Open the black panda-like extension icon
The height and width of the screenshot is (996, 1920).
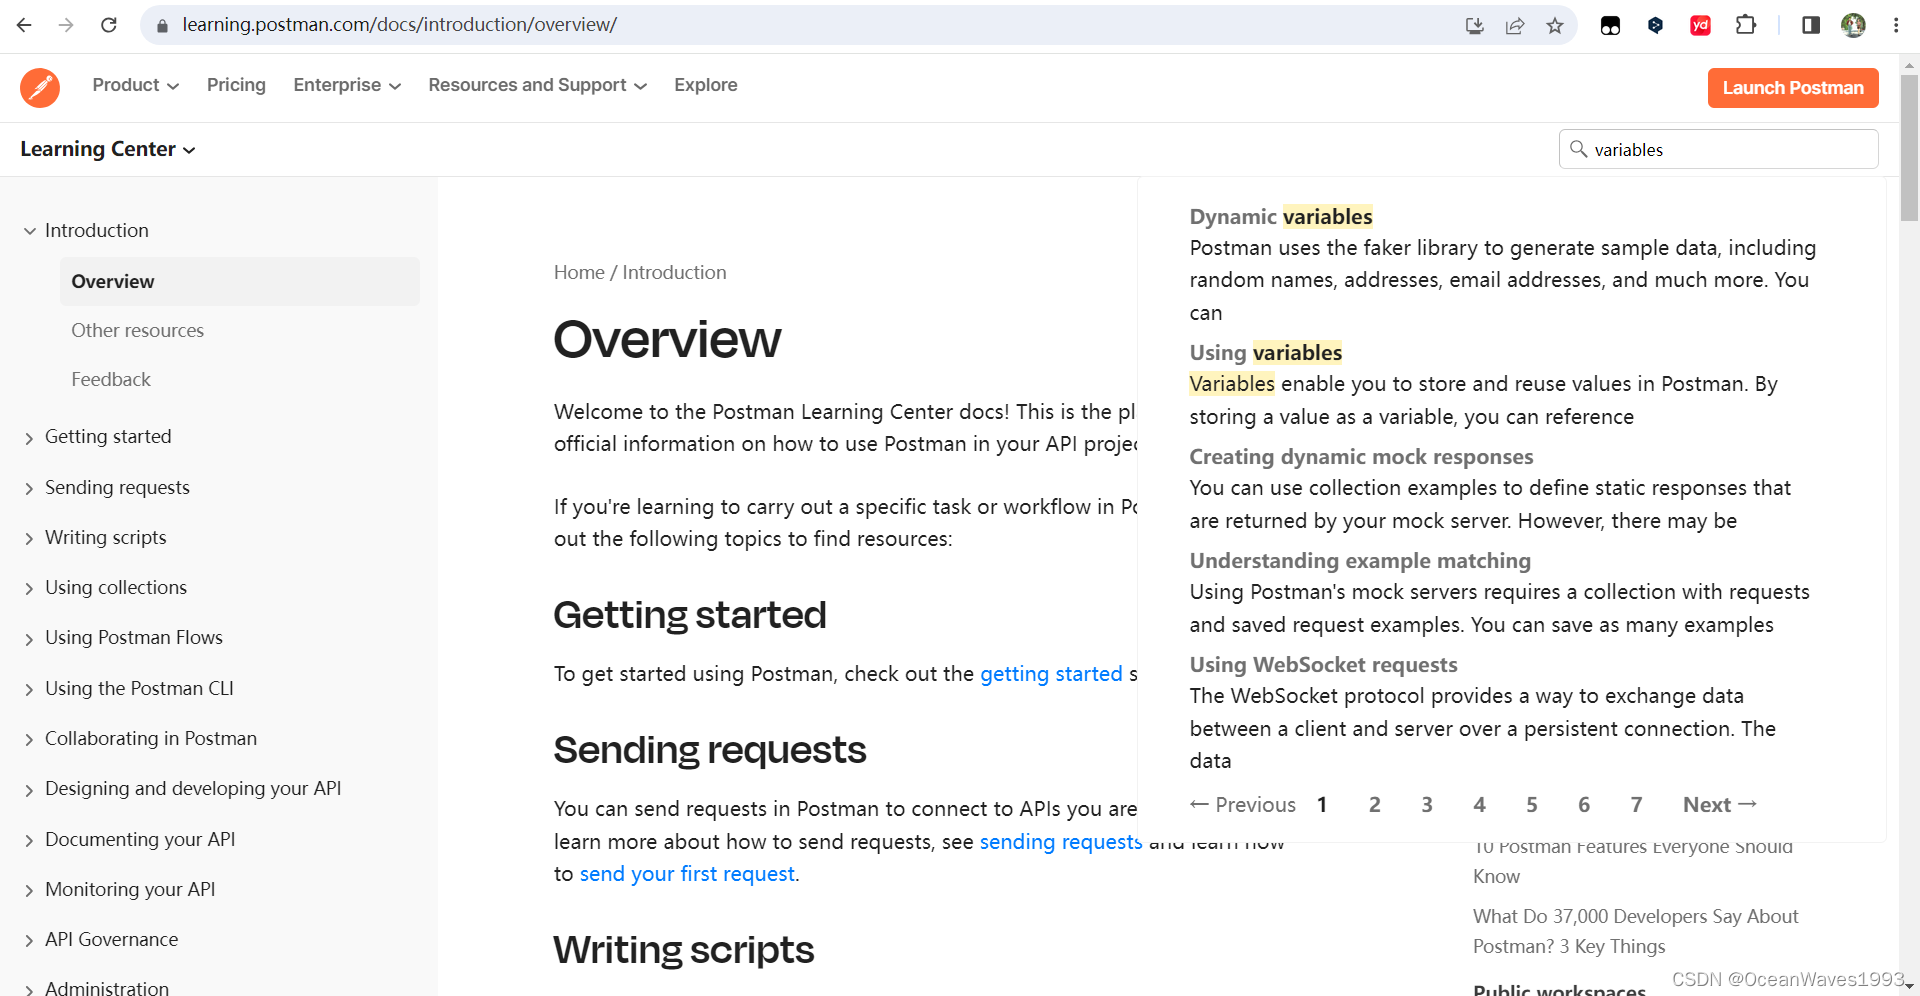pos(1610,25)
